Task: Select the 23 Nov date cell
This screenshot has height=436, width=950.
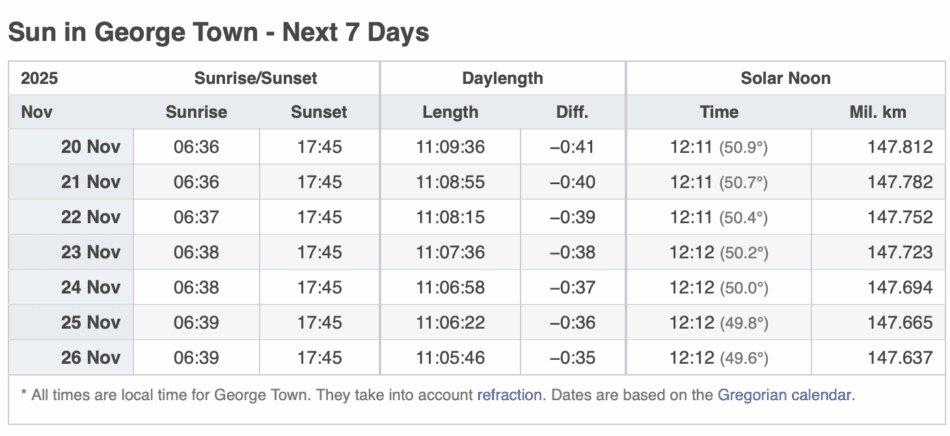Action: coord(90,252)
